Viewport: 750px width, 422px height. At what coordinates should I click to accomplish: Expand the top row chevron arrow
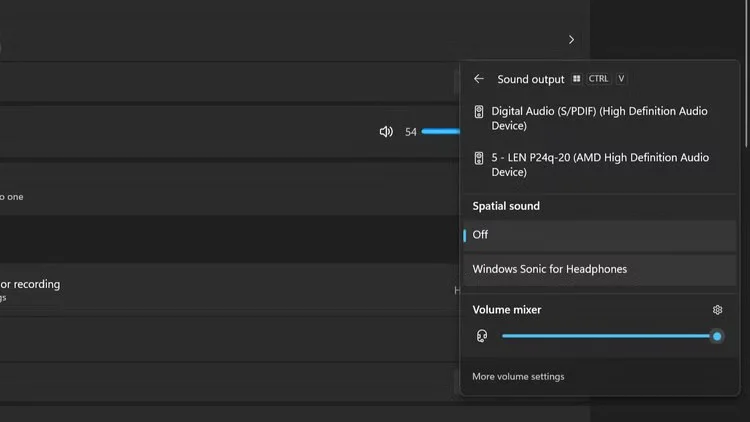click(571, 40)
